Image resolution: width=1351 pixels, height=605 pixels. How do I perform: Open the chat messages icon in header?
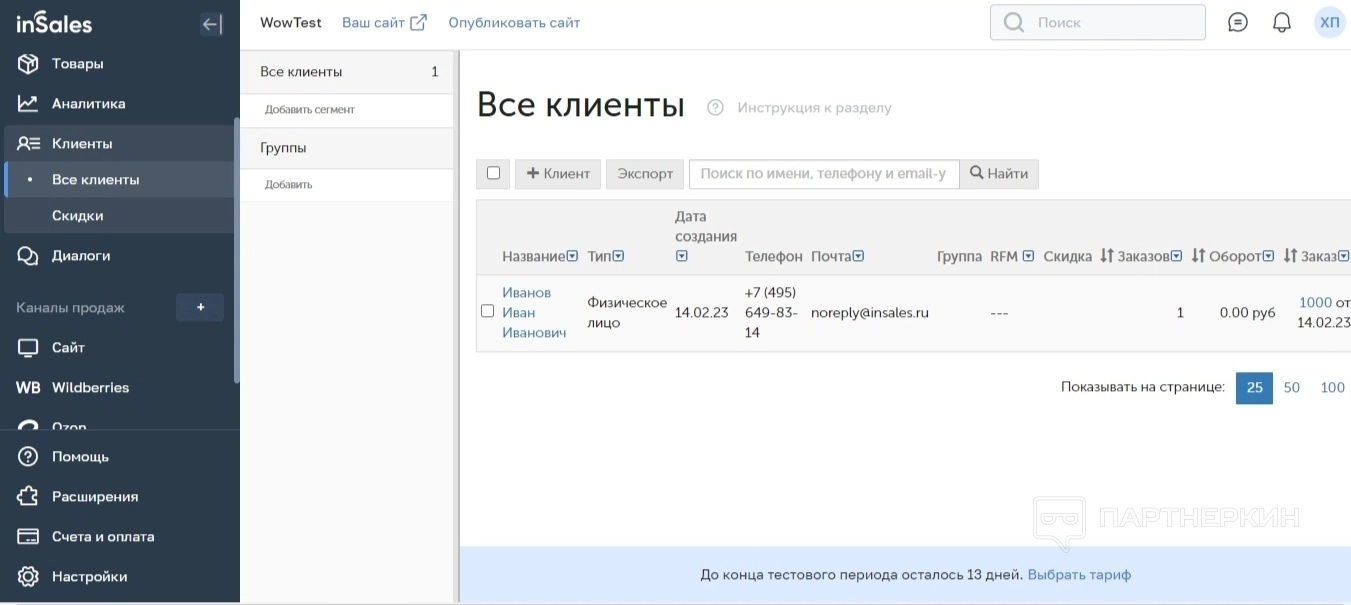click(1237, 22)
